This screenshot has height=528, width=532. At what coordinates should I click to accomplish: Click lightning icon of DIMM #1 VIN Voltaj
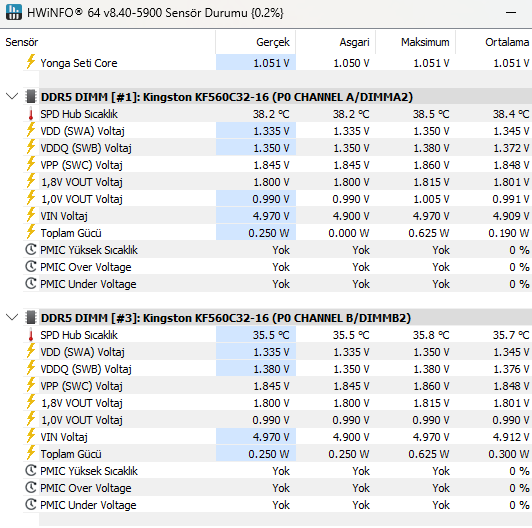(31, 215)
